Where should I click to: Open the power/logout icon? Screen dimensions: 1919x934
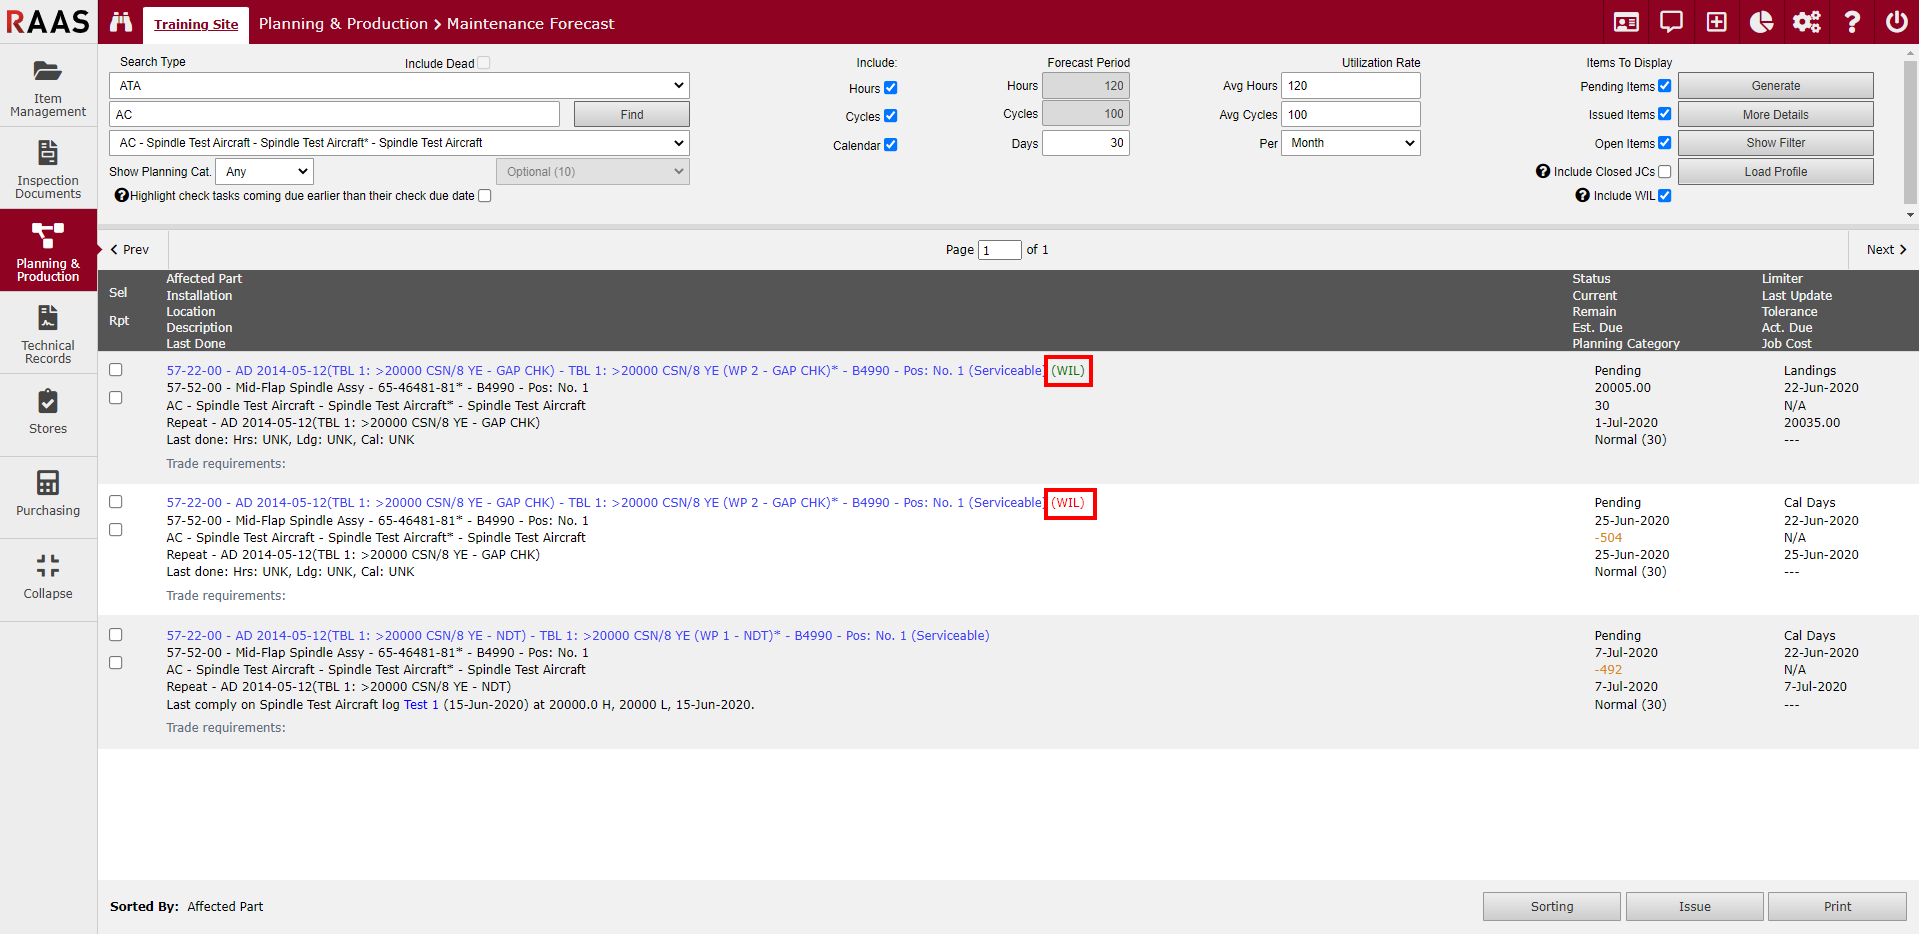click(x=1896, y=22)
